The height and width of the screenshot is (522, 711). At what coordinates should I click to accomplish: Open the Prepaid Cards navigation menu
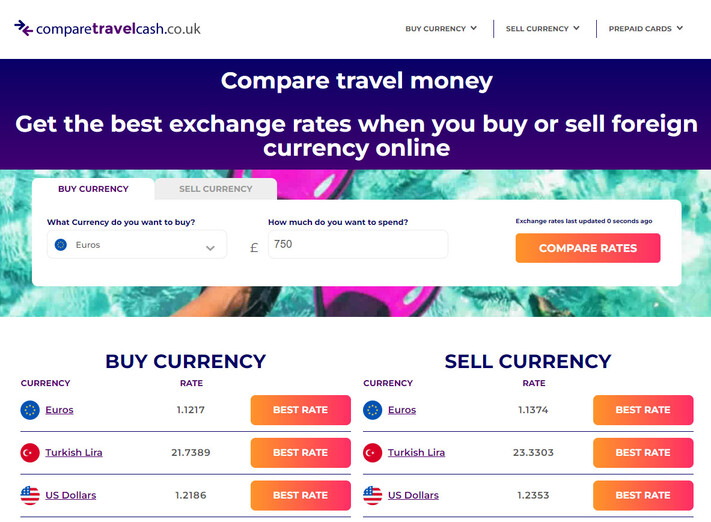click(645, 29)
